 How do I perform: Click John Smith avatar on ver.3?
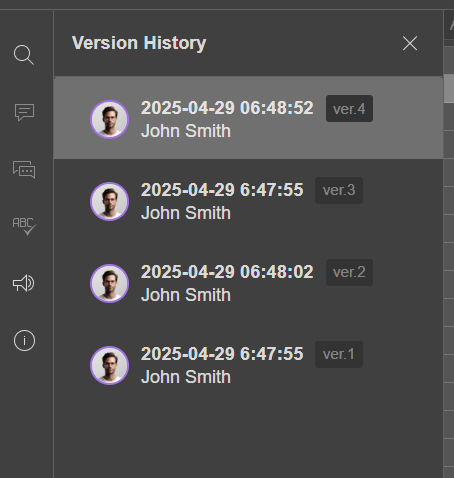click(109, 201)
